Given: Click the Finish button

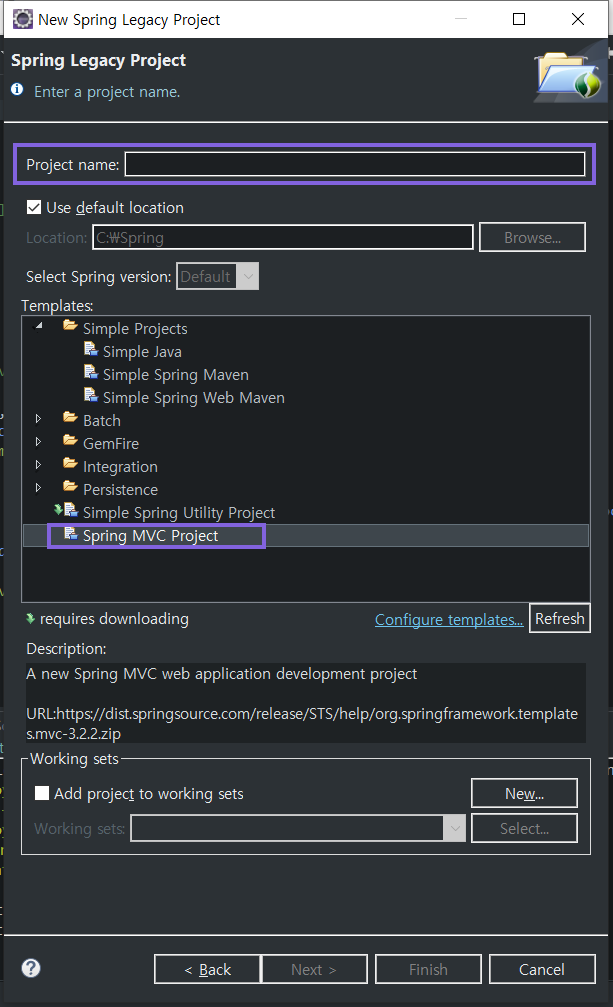Looking at the screenshot, I should [x=428, y=968].
